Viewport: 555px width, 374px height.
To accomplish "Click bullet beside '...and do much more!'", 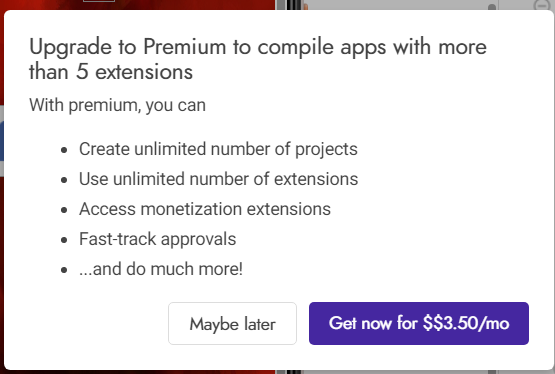I will [64, 270].
